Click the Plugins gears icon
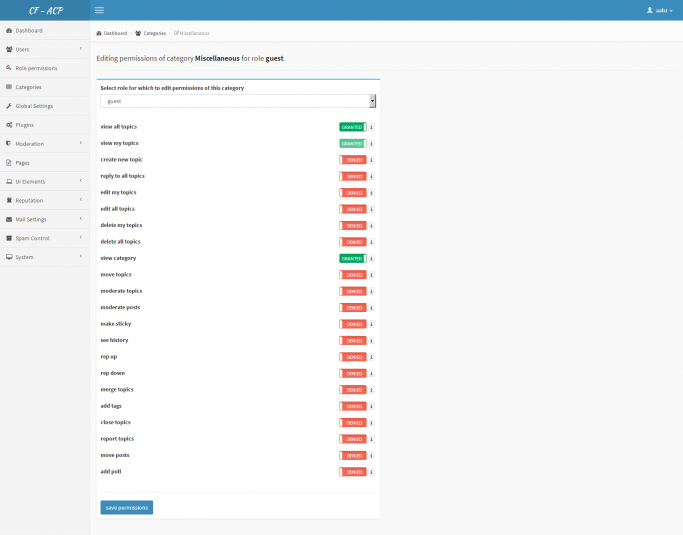The height and width of the screenshot is (535, 683). pos(9,125)
